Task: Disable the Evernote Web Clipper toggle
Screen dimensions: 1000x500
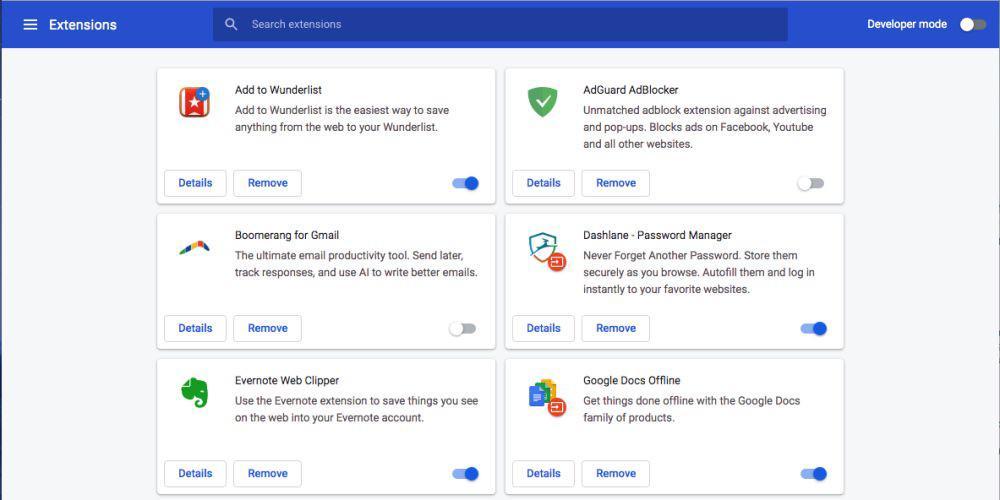Action: coord(466,474)
